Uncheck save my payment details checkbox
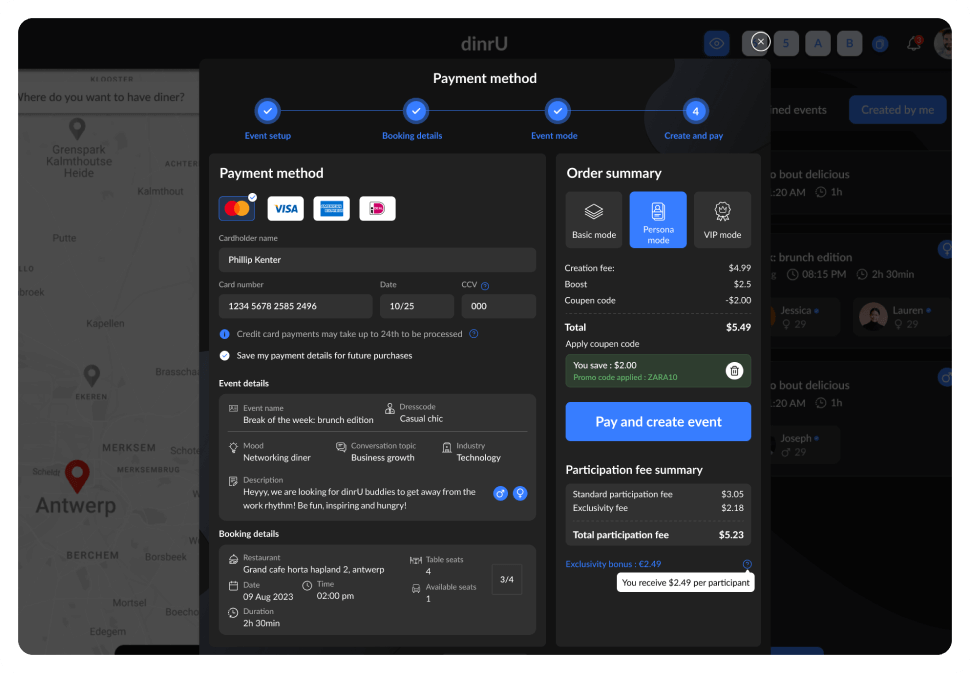 224,355
